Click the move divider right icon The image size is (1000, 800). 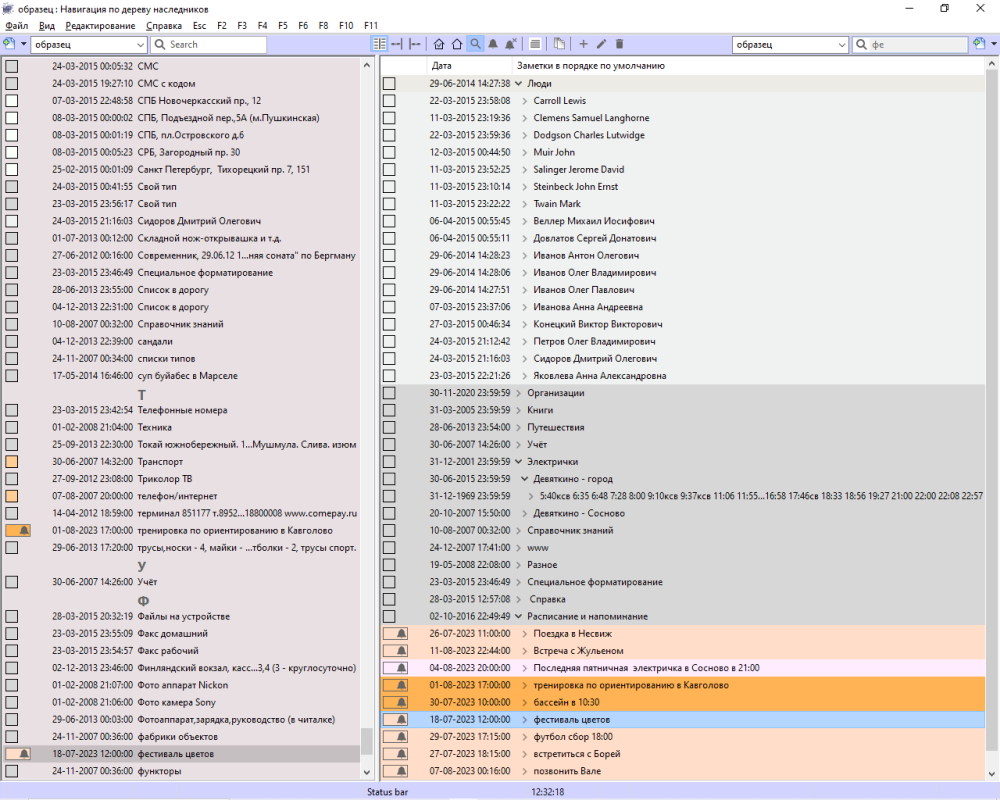(415, 44)
